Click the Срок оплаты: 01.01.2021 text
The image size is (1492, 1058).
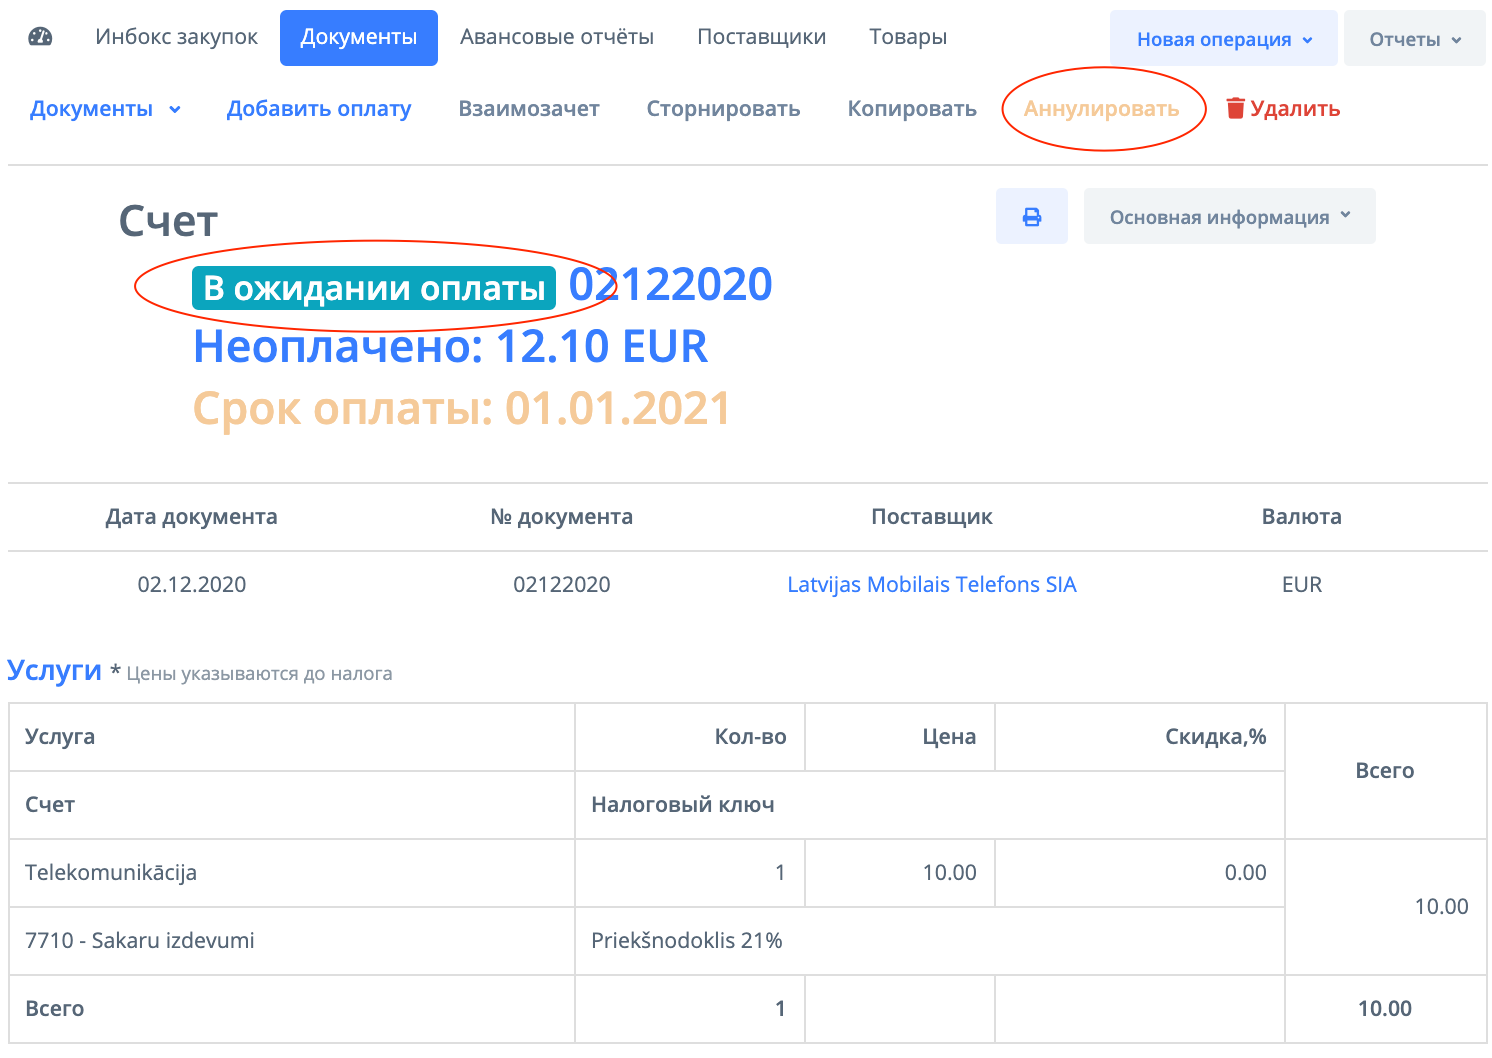(x=462, y=409)
